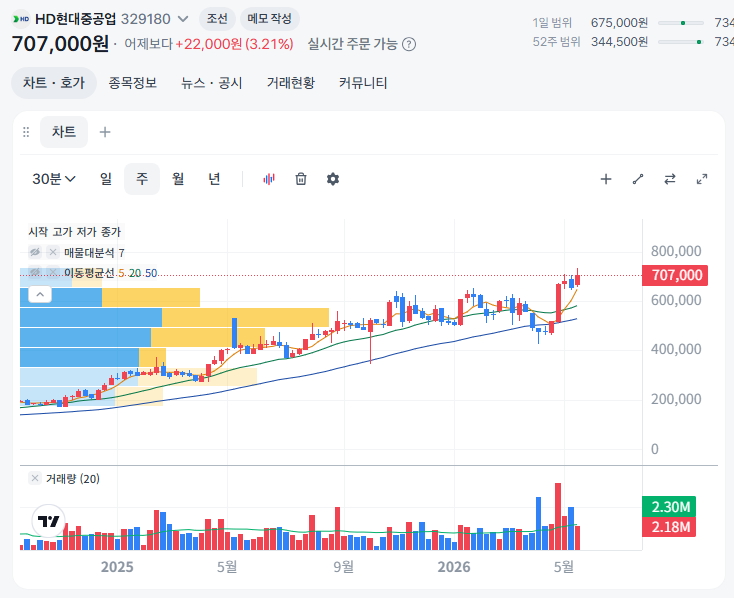
Task: Click the 시작 고가 저가 종가 legend
Action: [75, 232]
